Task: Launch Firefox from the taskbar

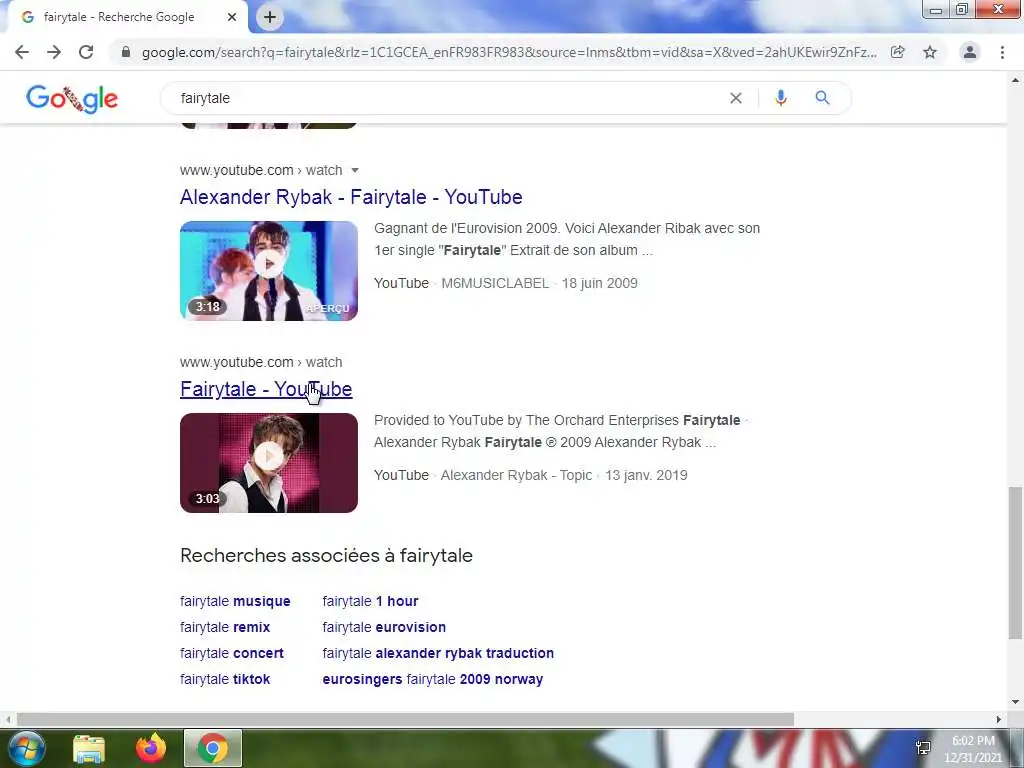Action: click(x=151, y=748)
